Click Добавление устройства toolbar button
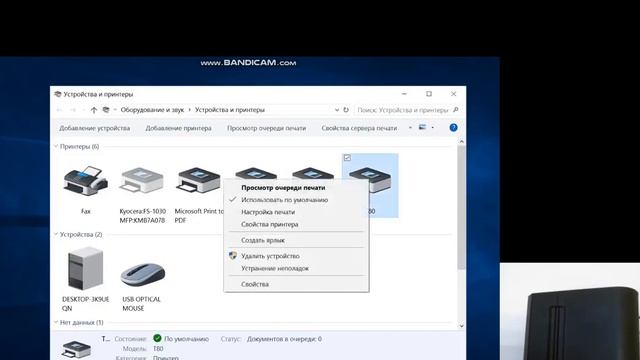Screen dimensions: 640x360 click(94, 128)
